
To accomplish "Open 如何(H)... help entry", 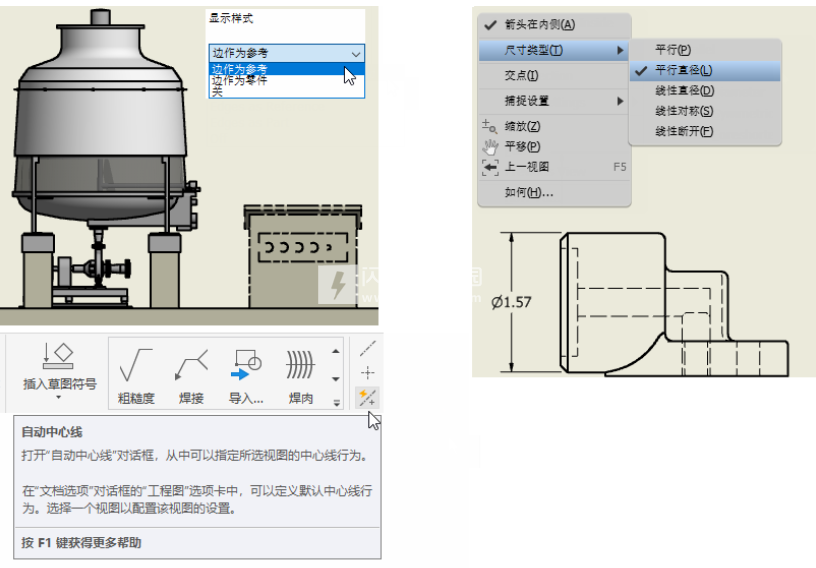I will pos(529,192).
